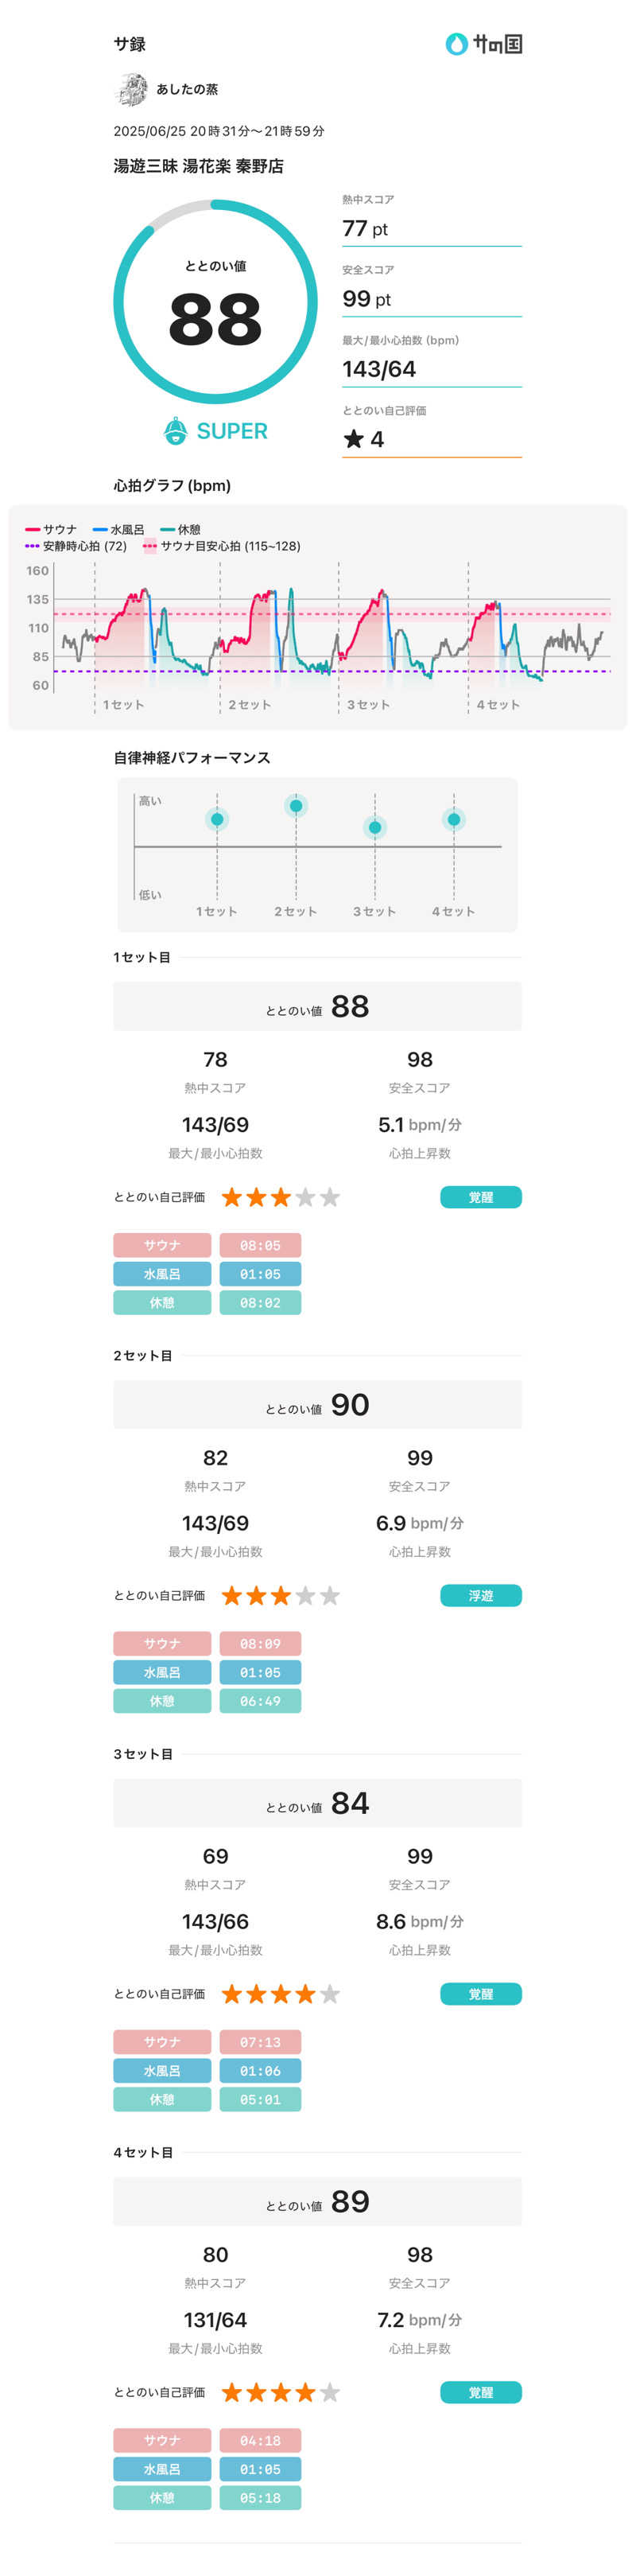The width and height of the screenshot is (636, 2576).
Task: Open the あしたの蒸 profile avatar
Action: coord(131,90)
